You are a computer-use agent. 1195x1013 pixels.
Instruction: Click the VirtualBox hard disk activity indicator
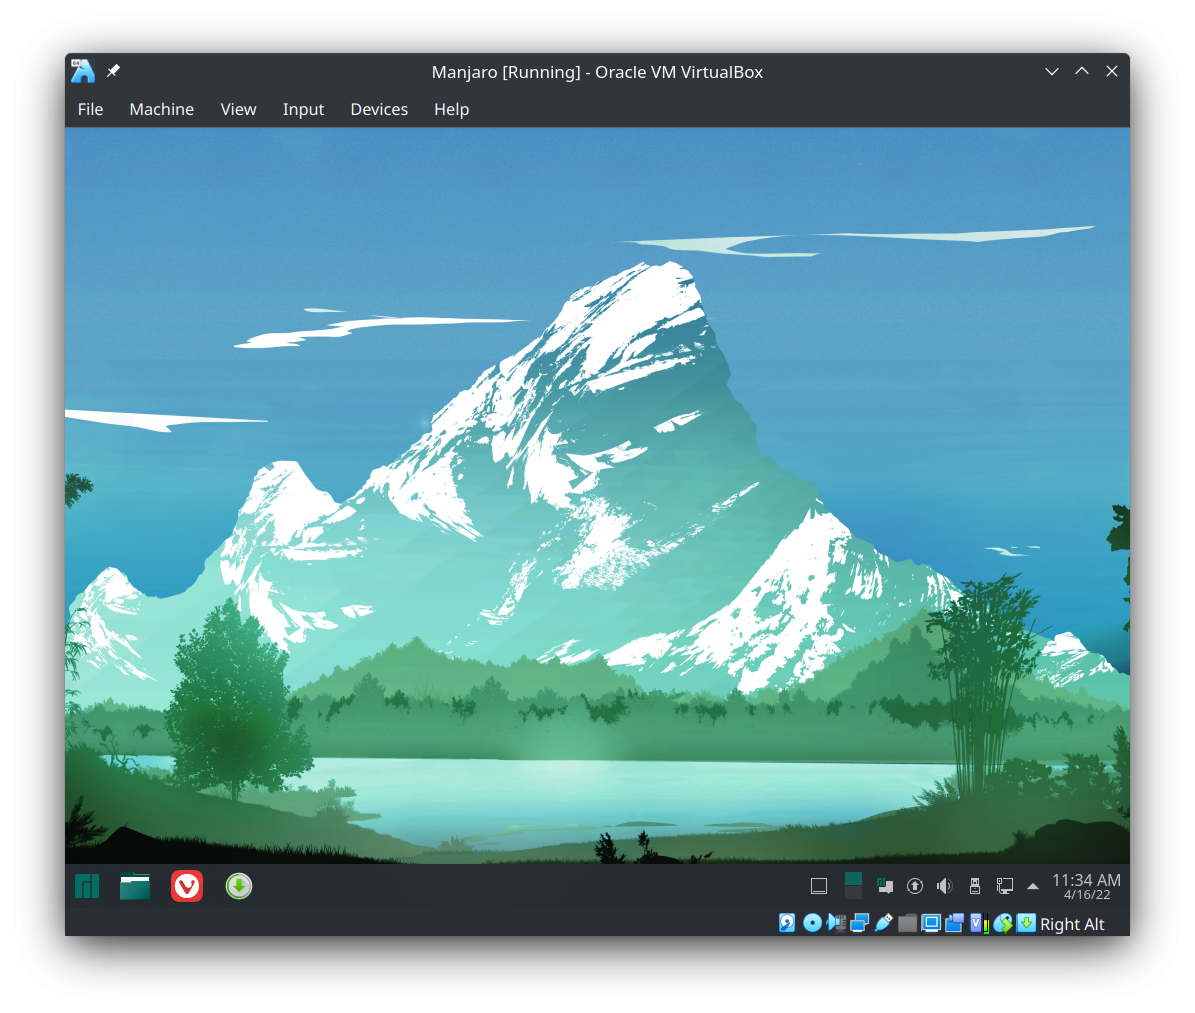pos(788,923)
